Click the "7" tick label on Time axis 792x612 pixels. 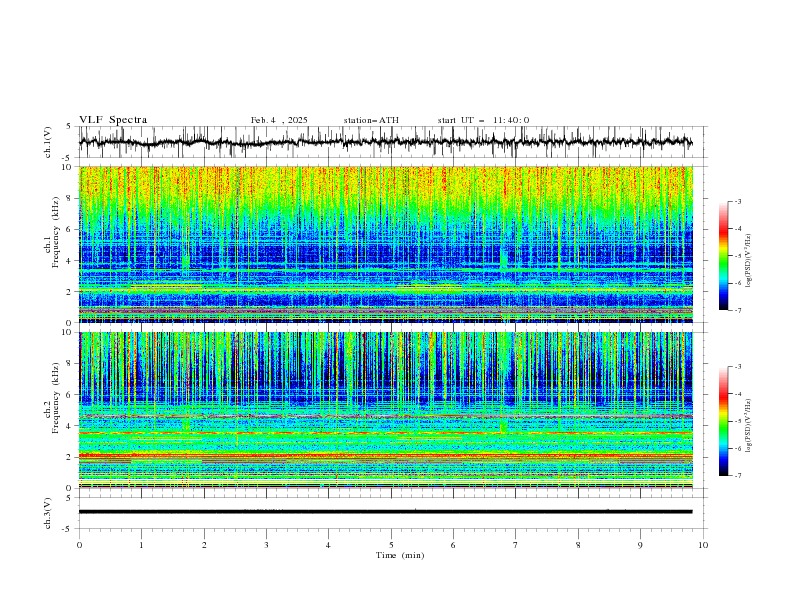[x=516, y=545]
